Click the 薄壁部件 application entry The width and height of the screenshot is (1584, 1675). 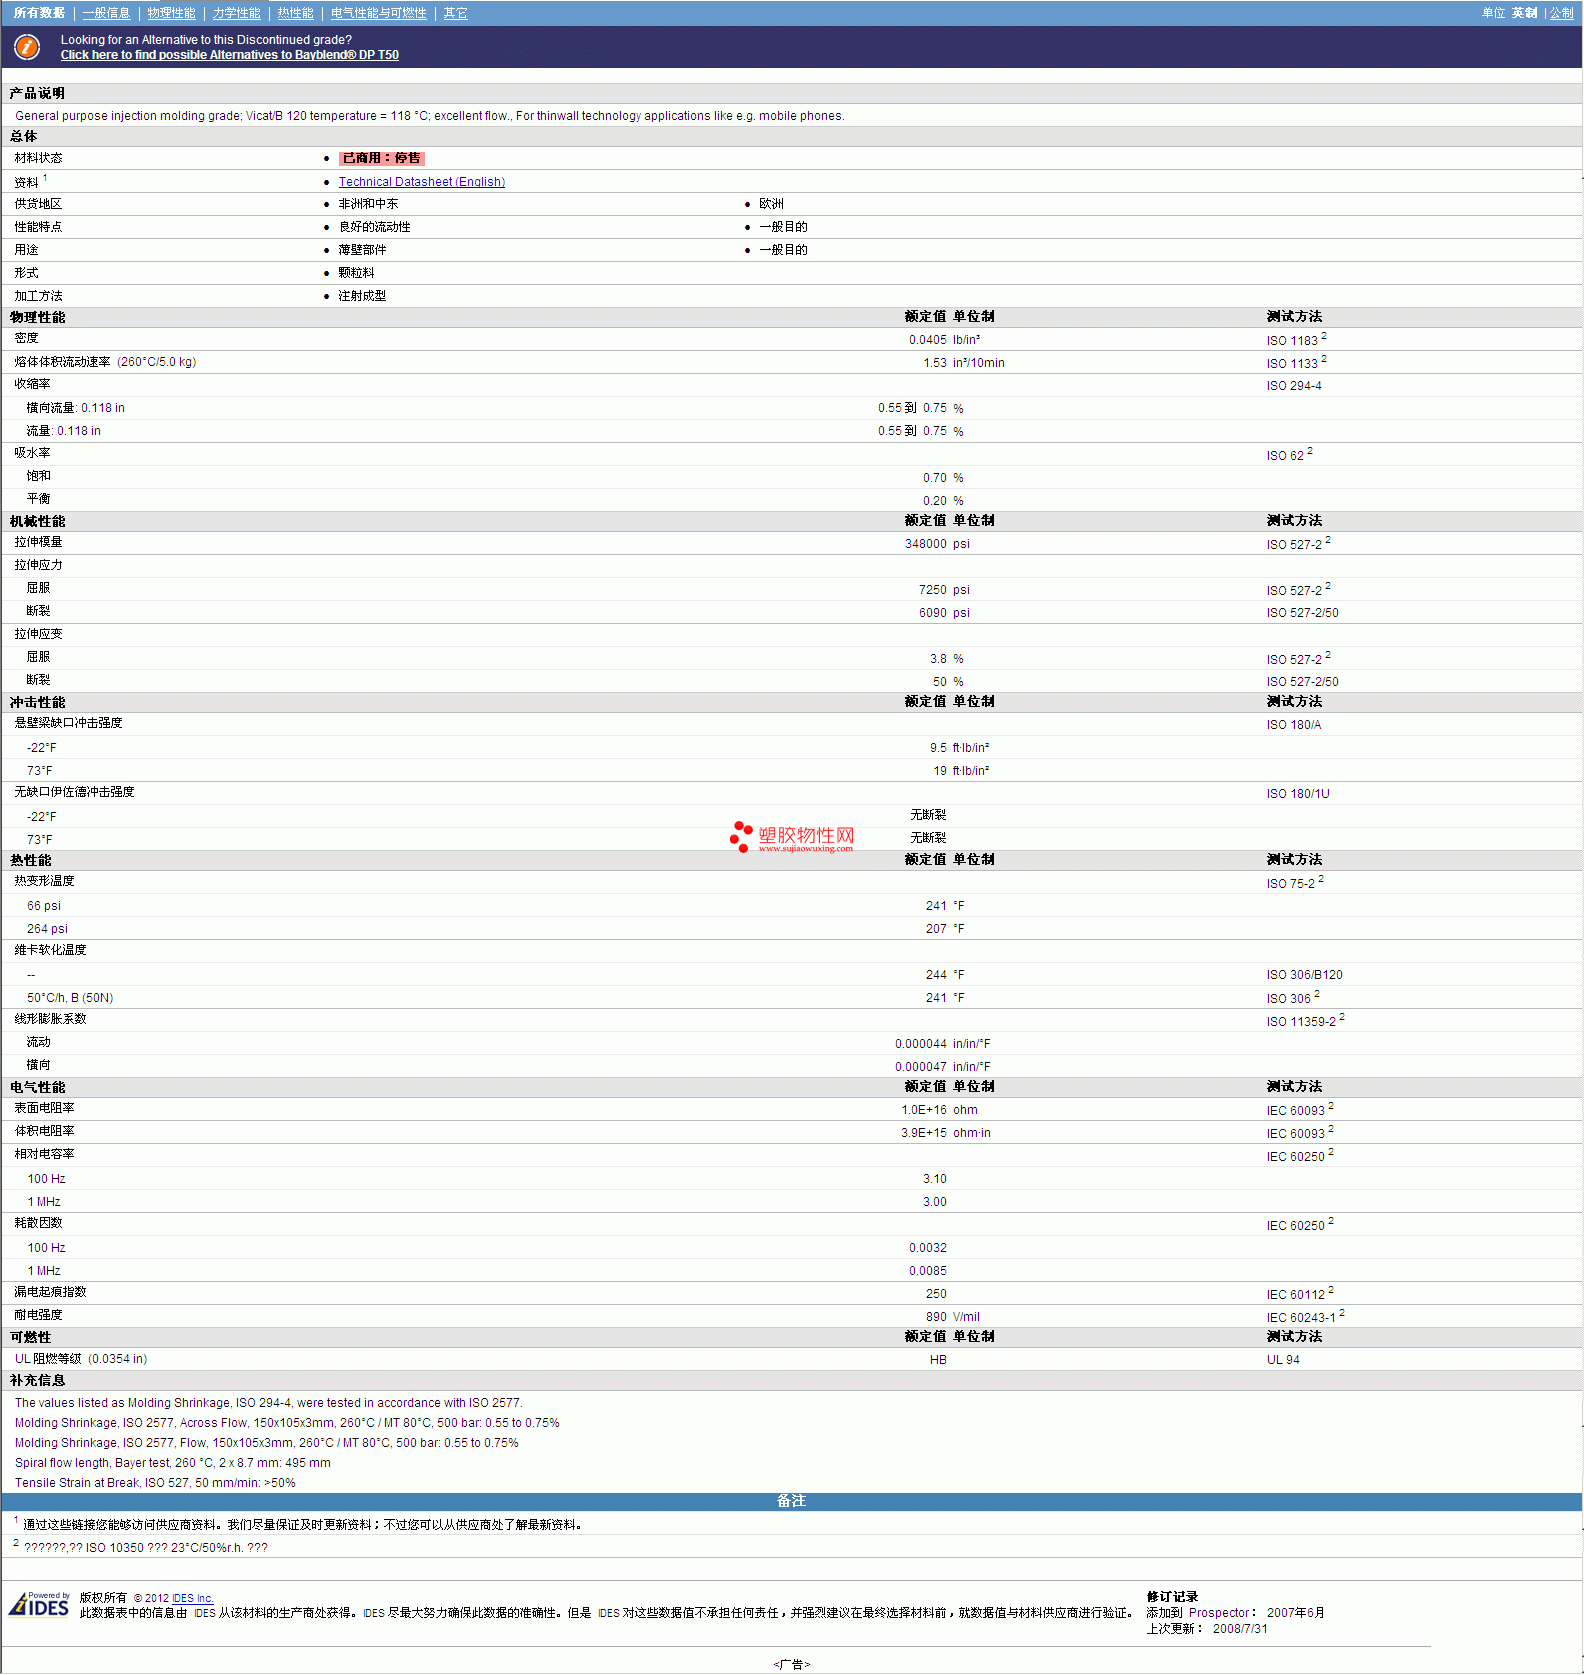pos(362,250)
